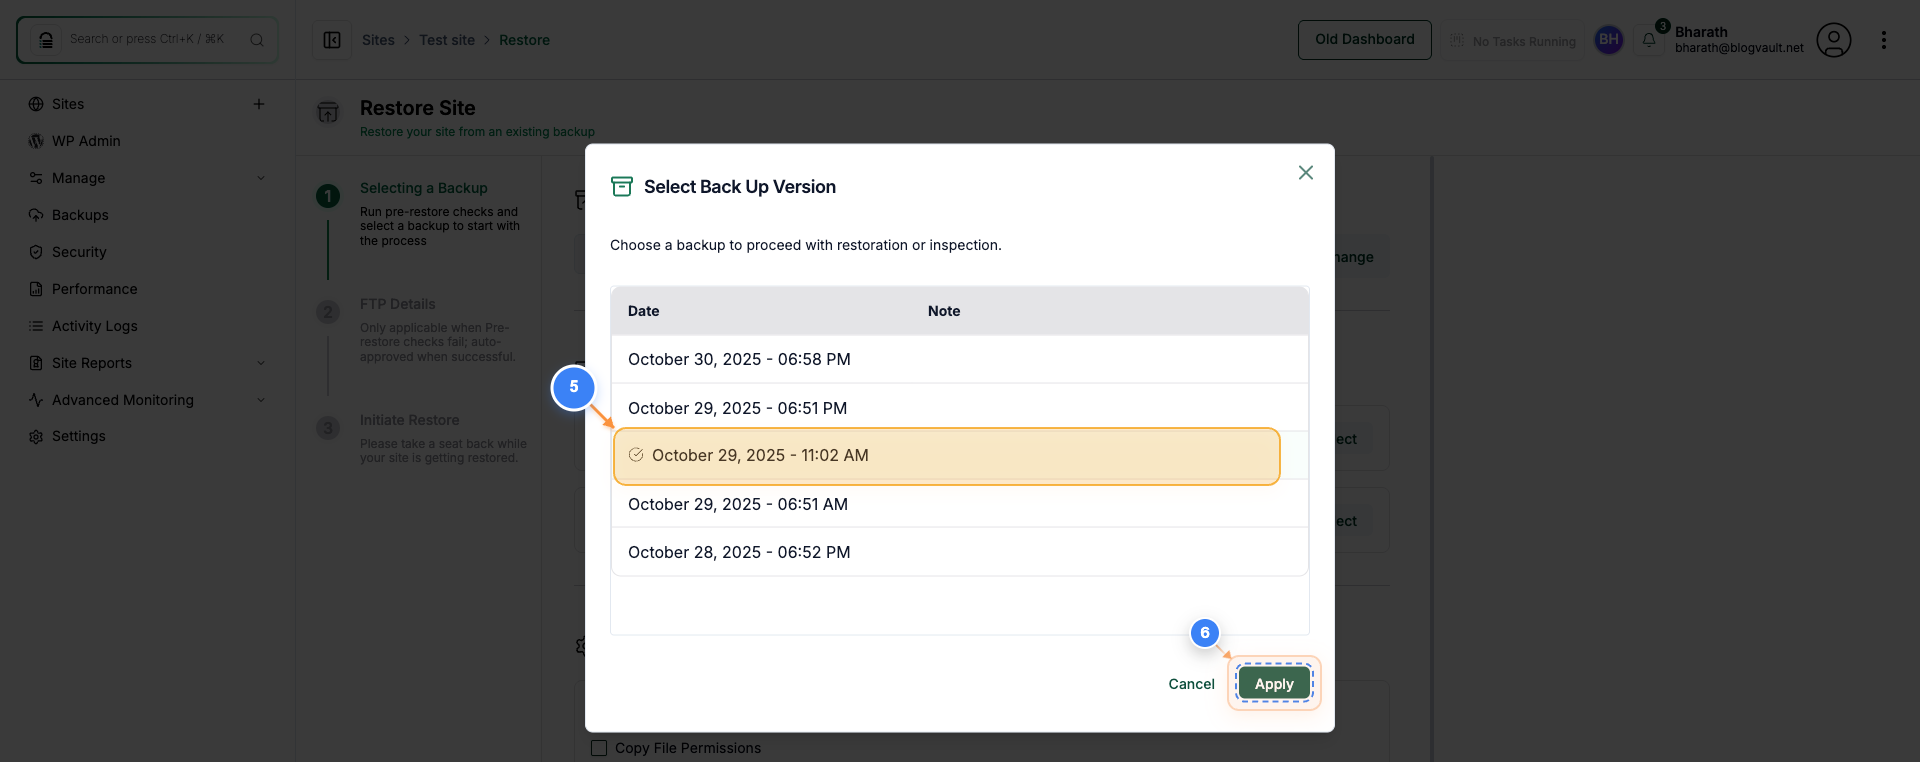Open the user profile avatar icon

tap(1833, 40)
